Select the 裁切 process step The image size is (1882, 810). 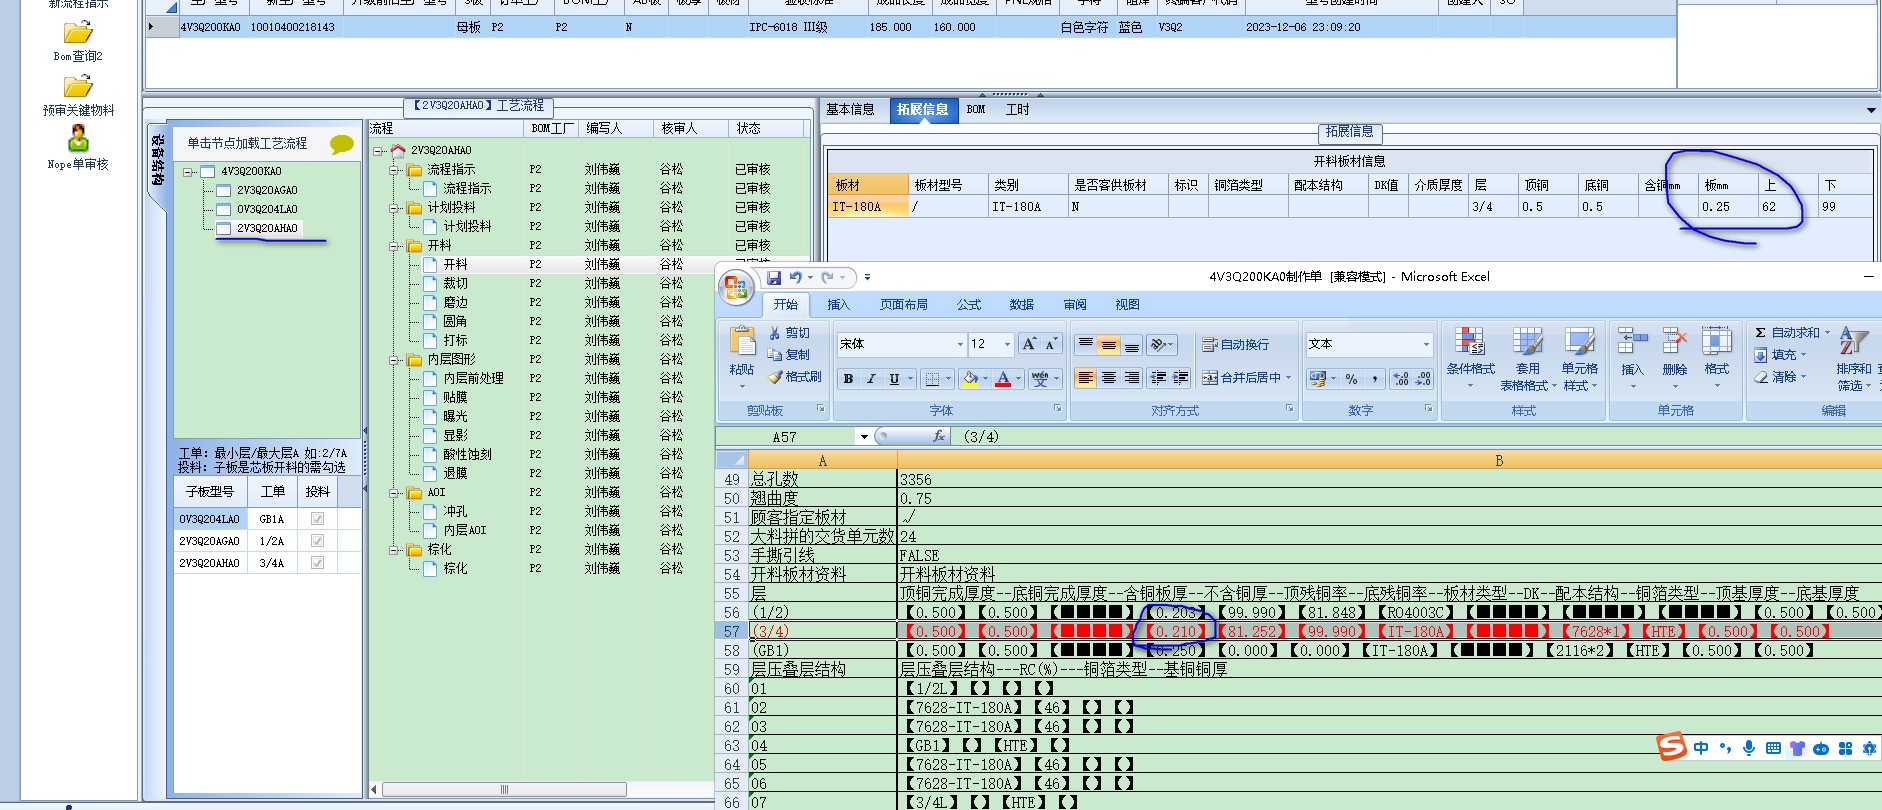(x=455, y=283)
